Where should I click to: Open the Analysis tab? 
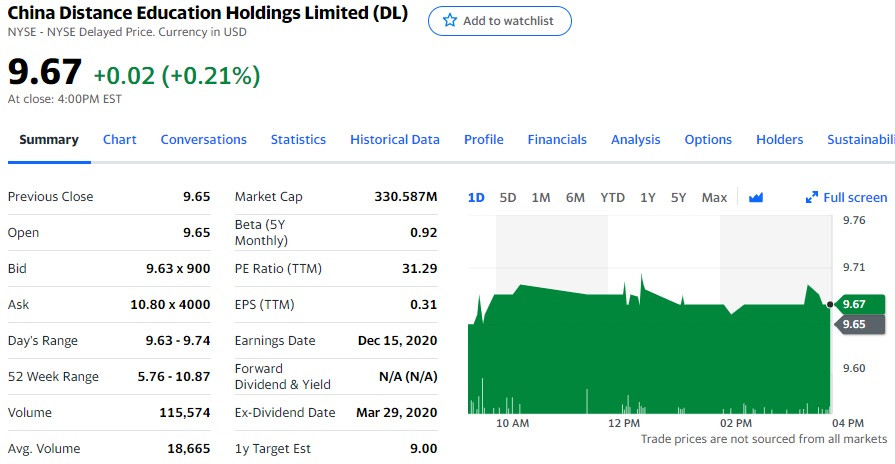pyautogui.click(x=635, y=140)
